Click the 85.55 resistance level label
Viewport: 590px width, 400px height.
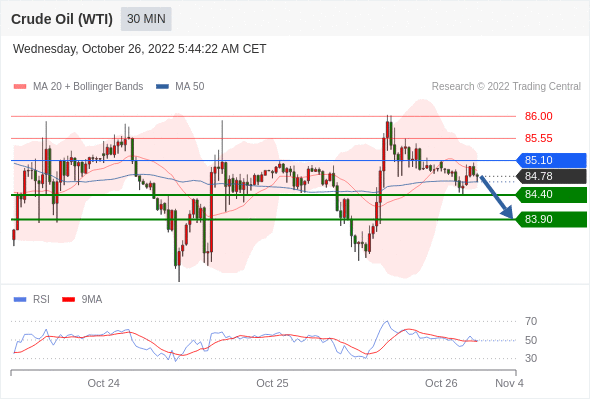[538, 138]
